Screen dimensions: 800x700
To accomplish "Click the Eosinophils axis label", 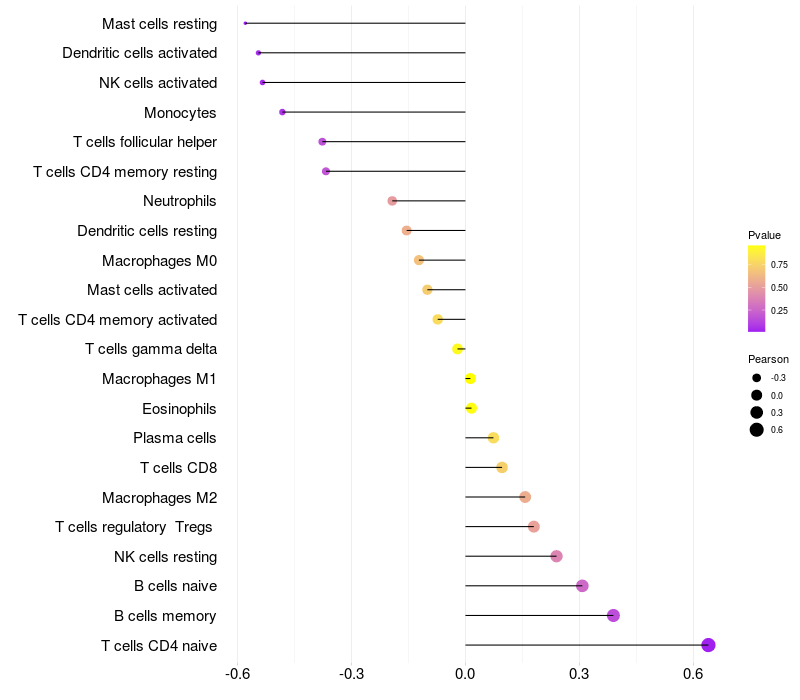I will coord(179,409).
